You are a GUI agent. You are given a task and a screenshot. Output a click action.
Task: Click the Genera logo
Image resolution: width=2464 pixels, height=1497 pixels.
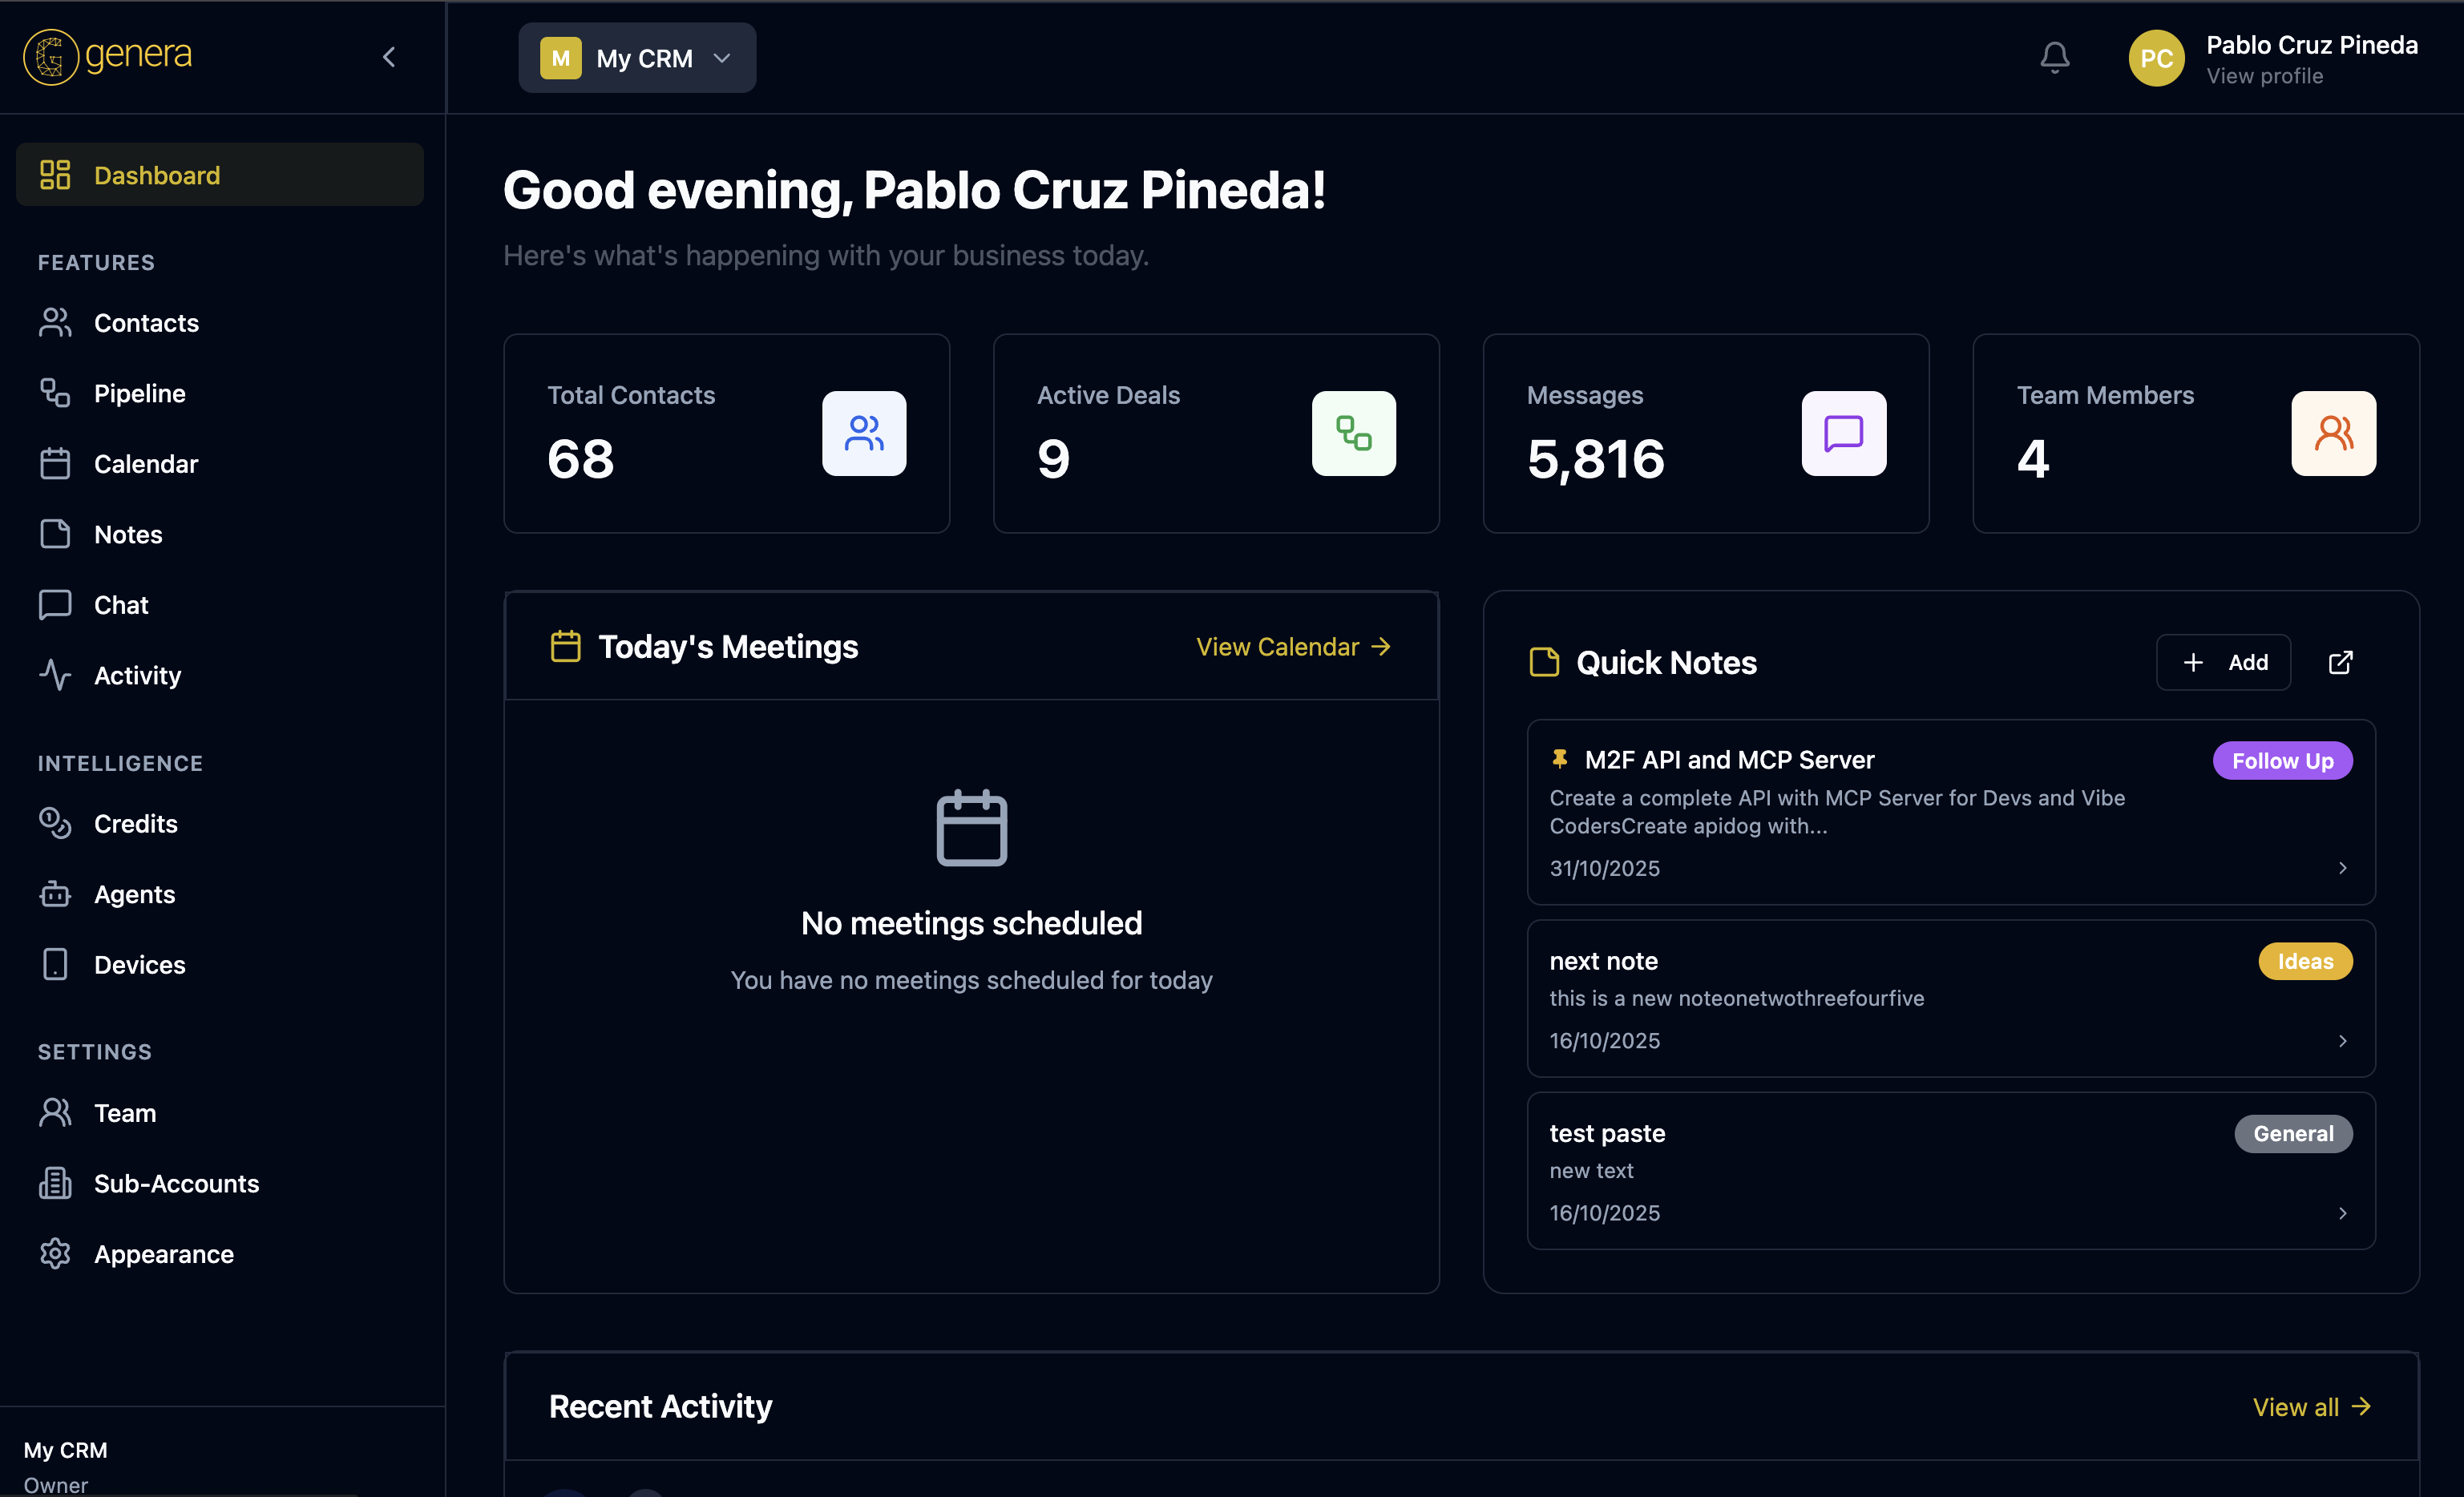pyautogui.click(x=108, y=56)
